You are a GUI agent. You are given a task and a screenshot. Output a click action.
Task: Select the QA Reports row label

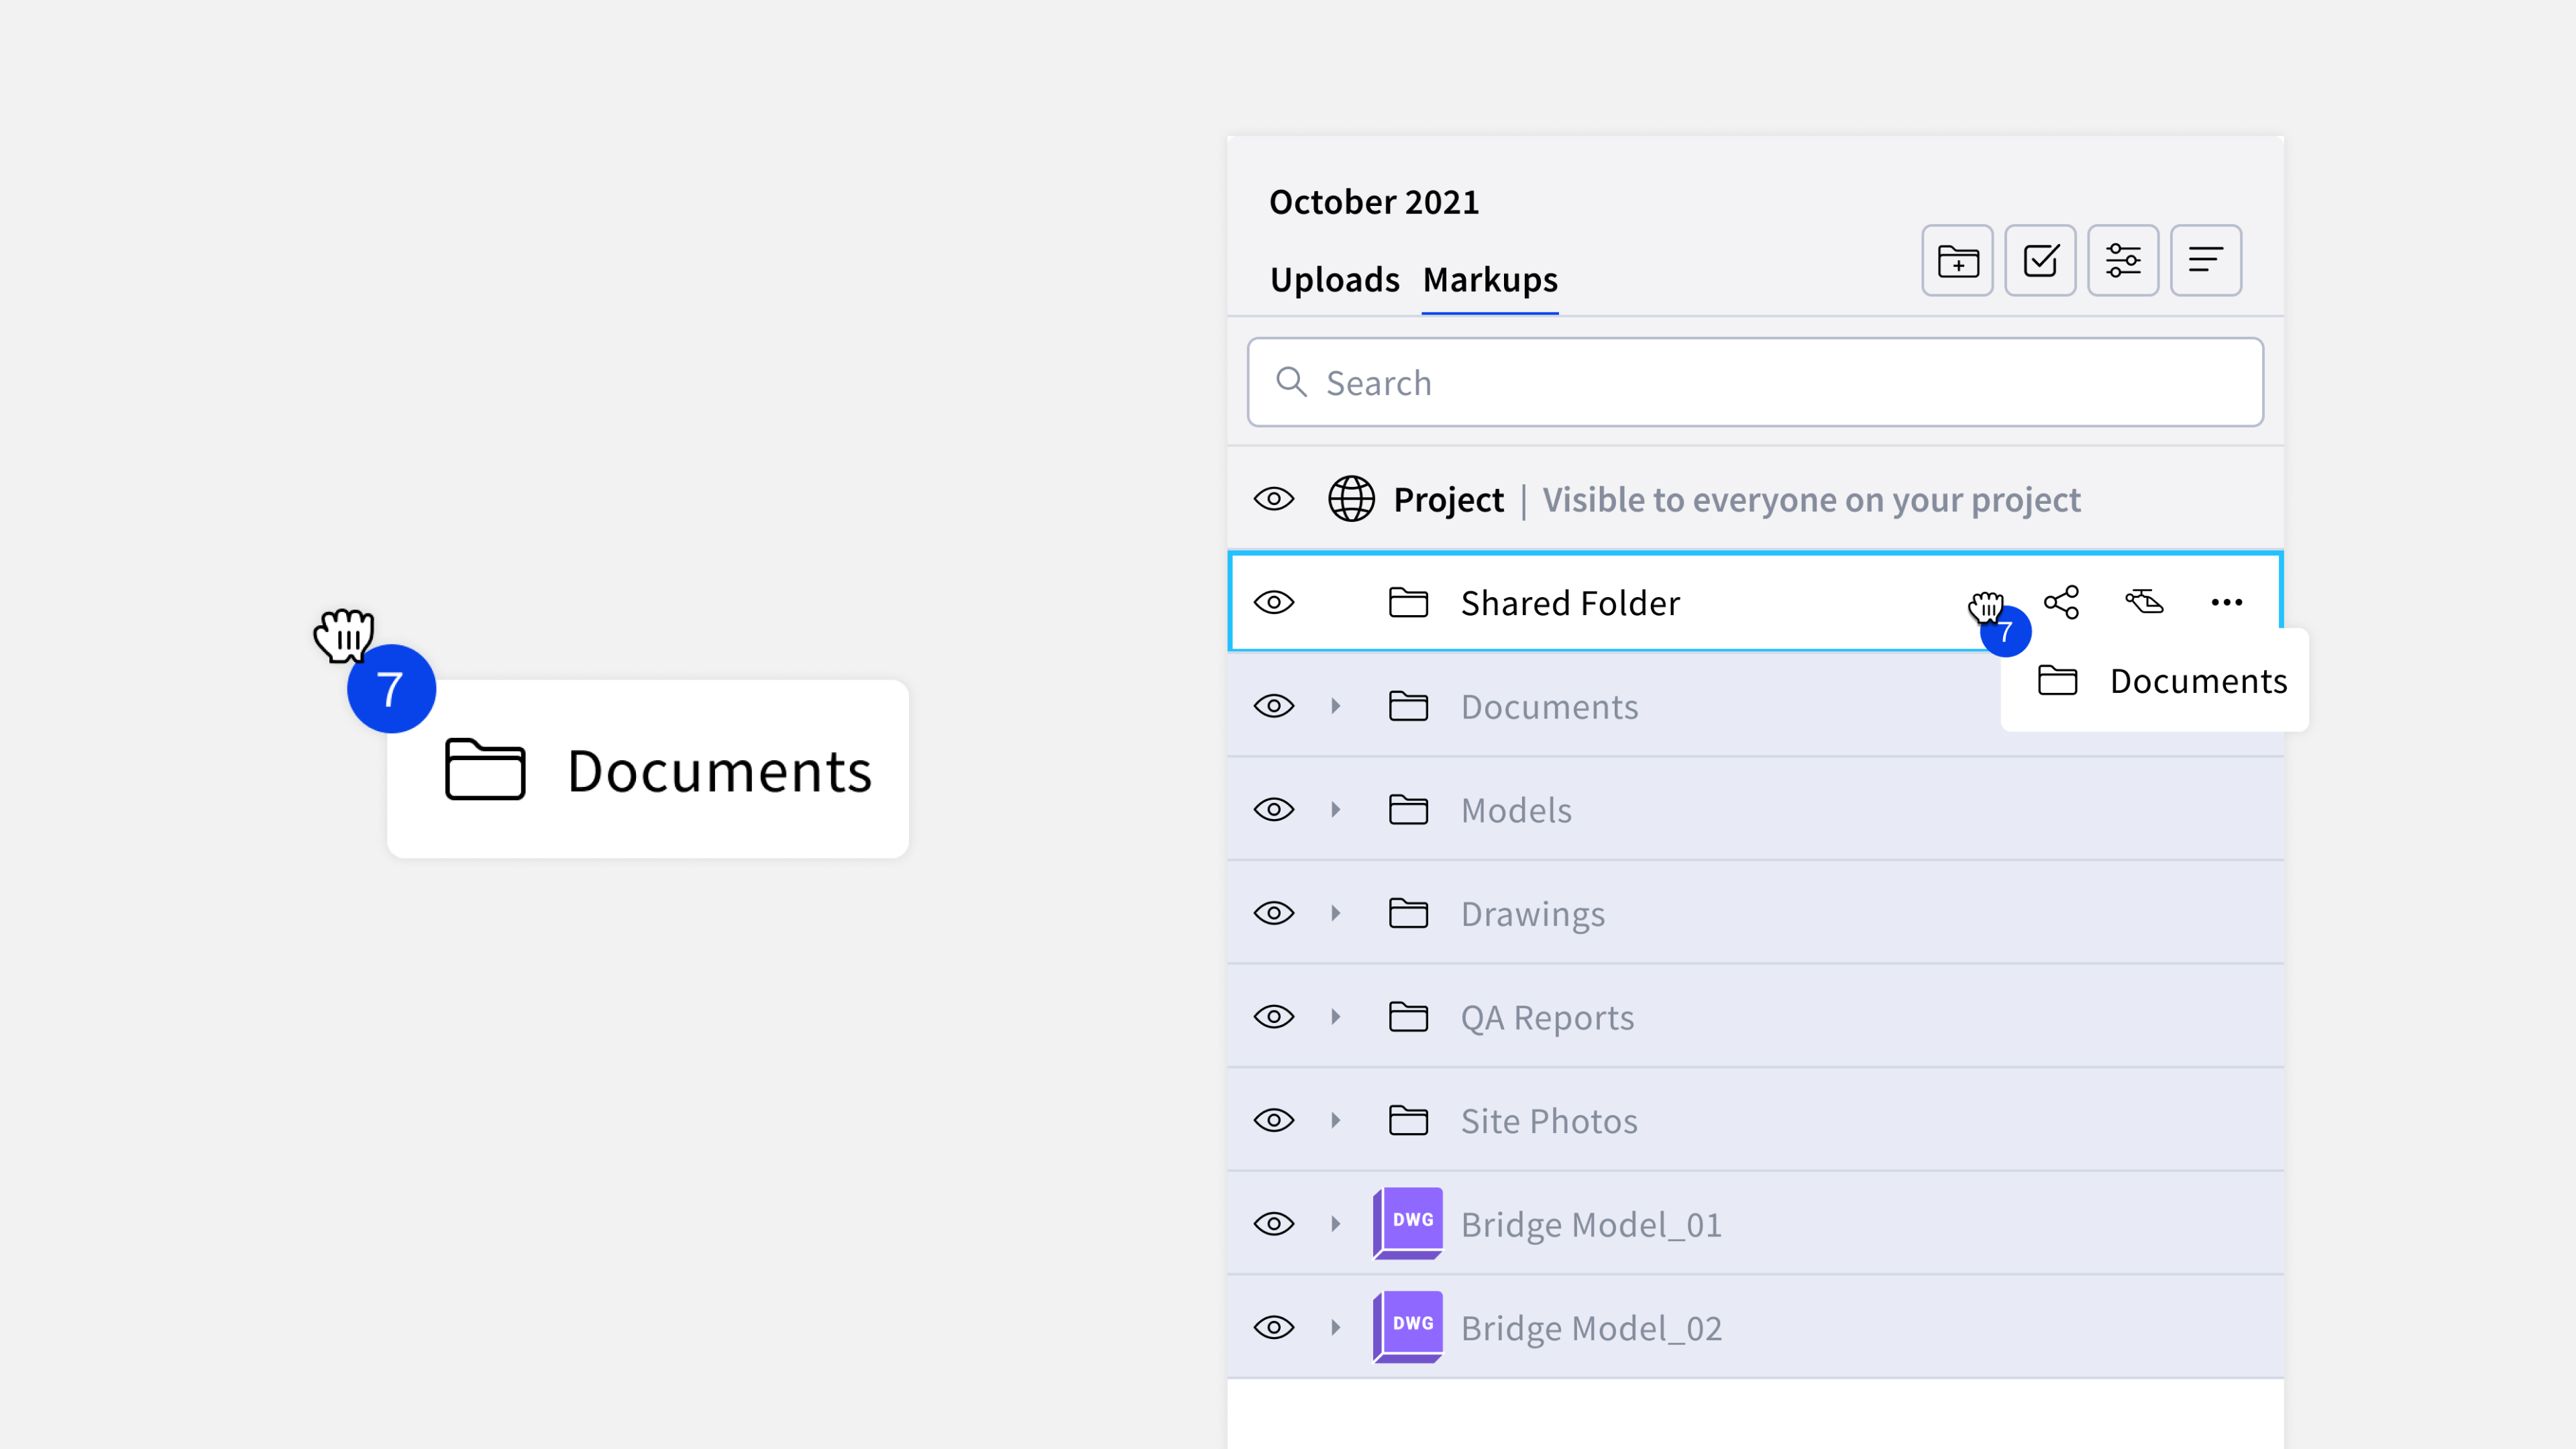(x=1547, y=1017)
